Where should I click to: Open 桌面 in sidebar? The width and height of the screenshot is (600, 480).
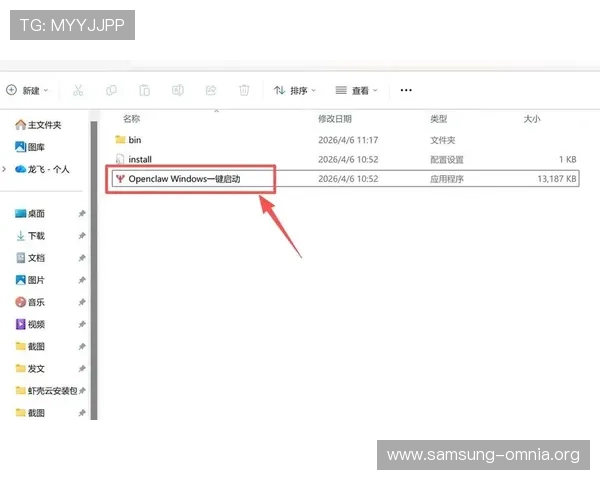pyautogui.click(x=30, y=214)
